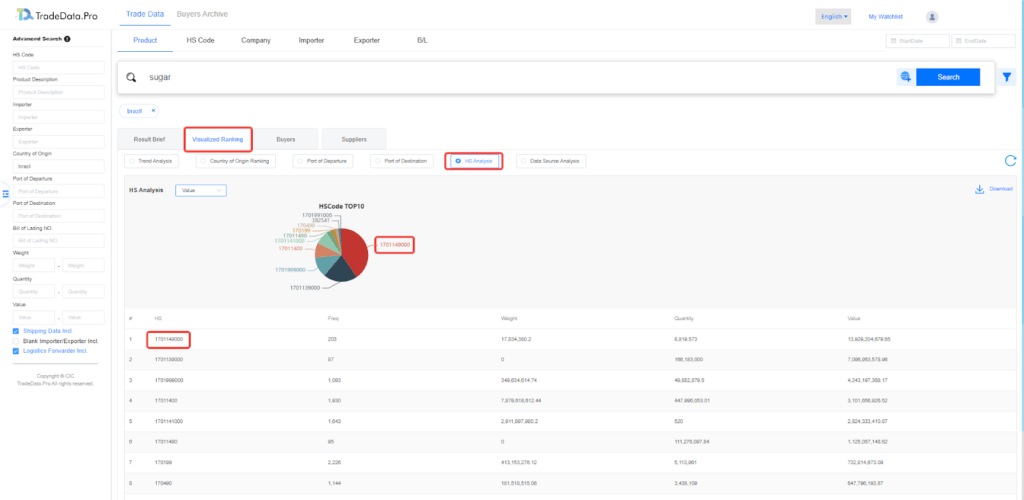Click the sidebar HS Code input field
Image resolution: width=1024 pixels, height=500 pixels.
click(58, 67)
